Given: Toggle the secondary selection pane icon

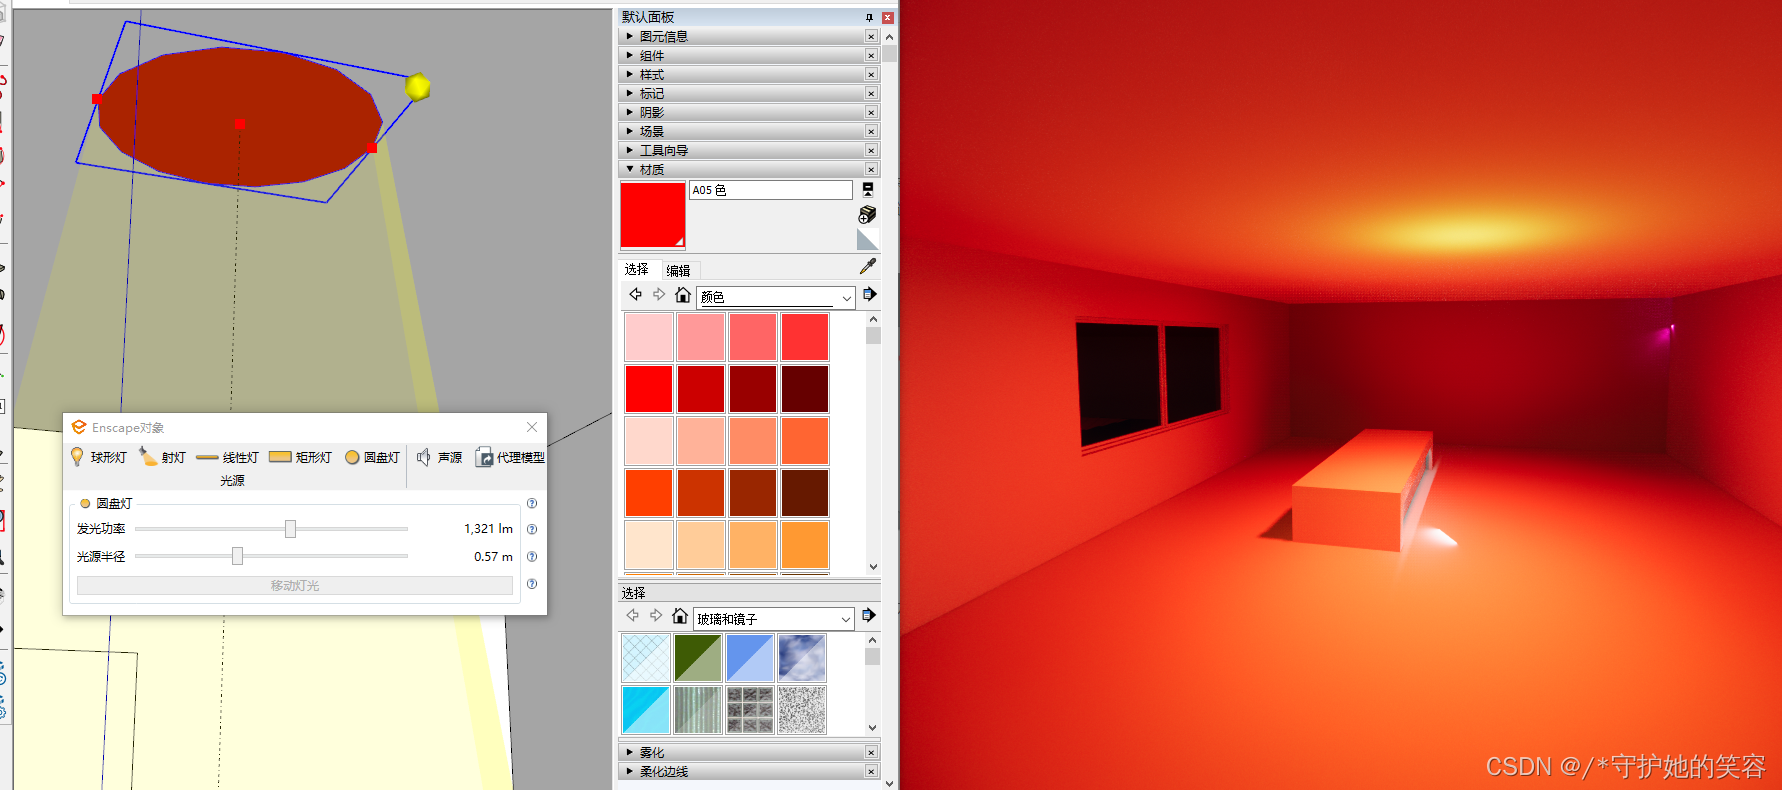Looking at the screenshot, I should coord(868,189).
